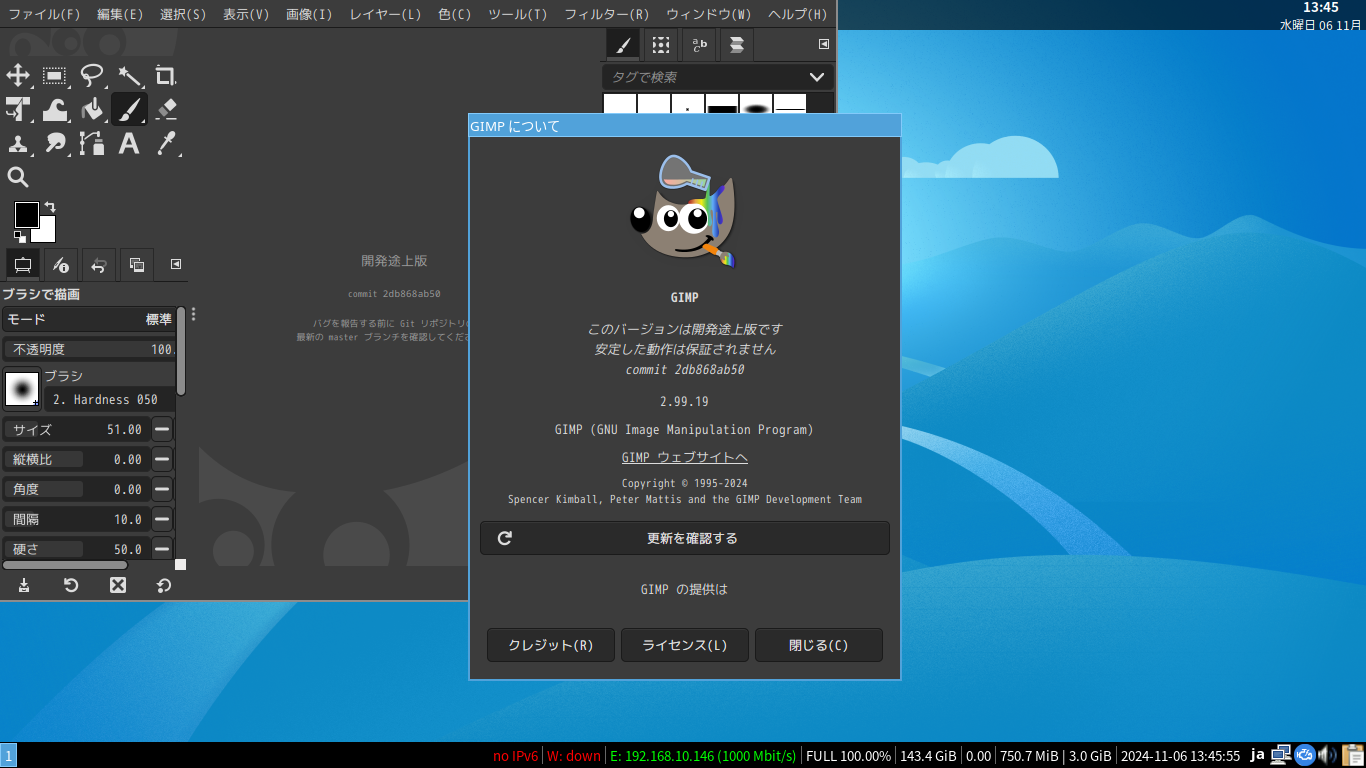The width and height of the screenshot is (1366, 768).
Task: Select the Free Select lasso tool
Action: 92,75
